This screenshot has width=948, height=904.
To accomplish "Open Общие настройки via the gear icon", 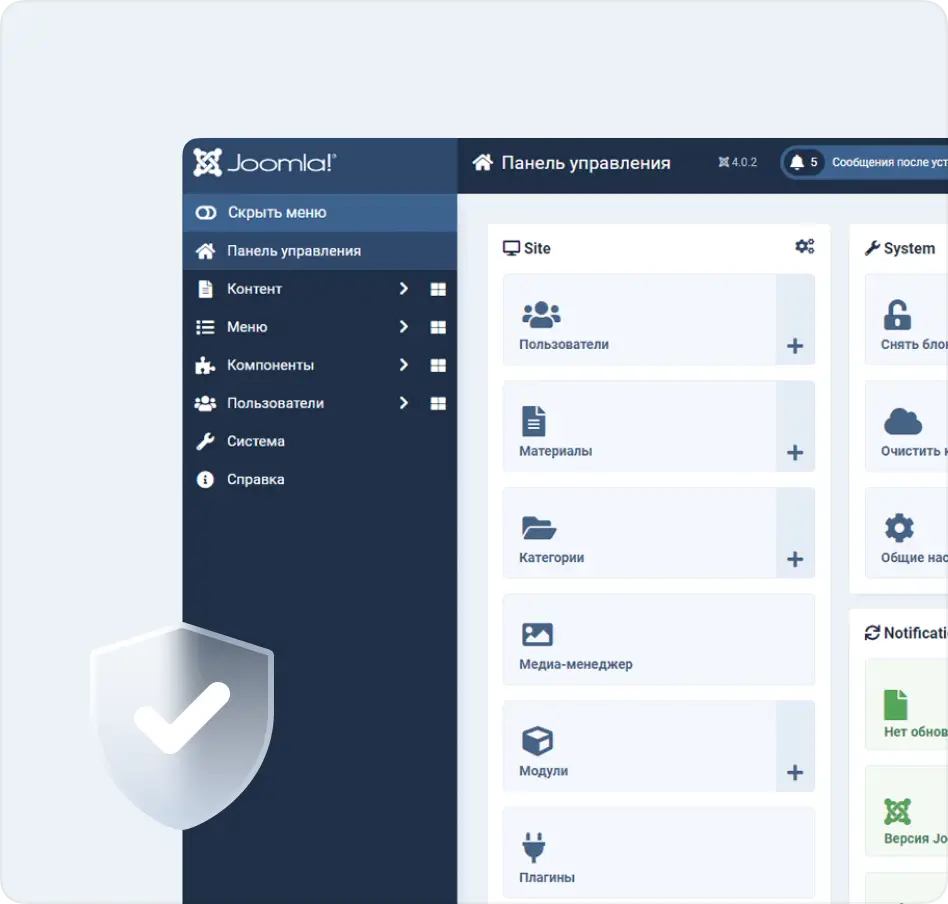I will tap(899, 525).
